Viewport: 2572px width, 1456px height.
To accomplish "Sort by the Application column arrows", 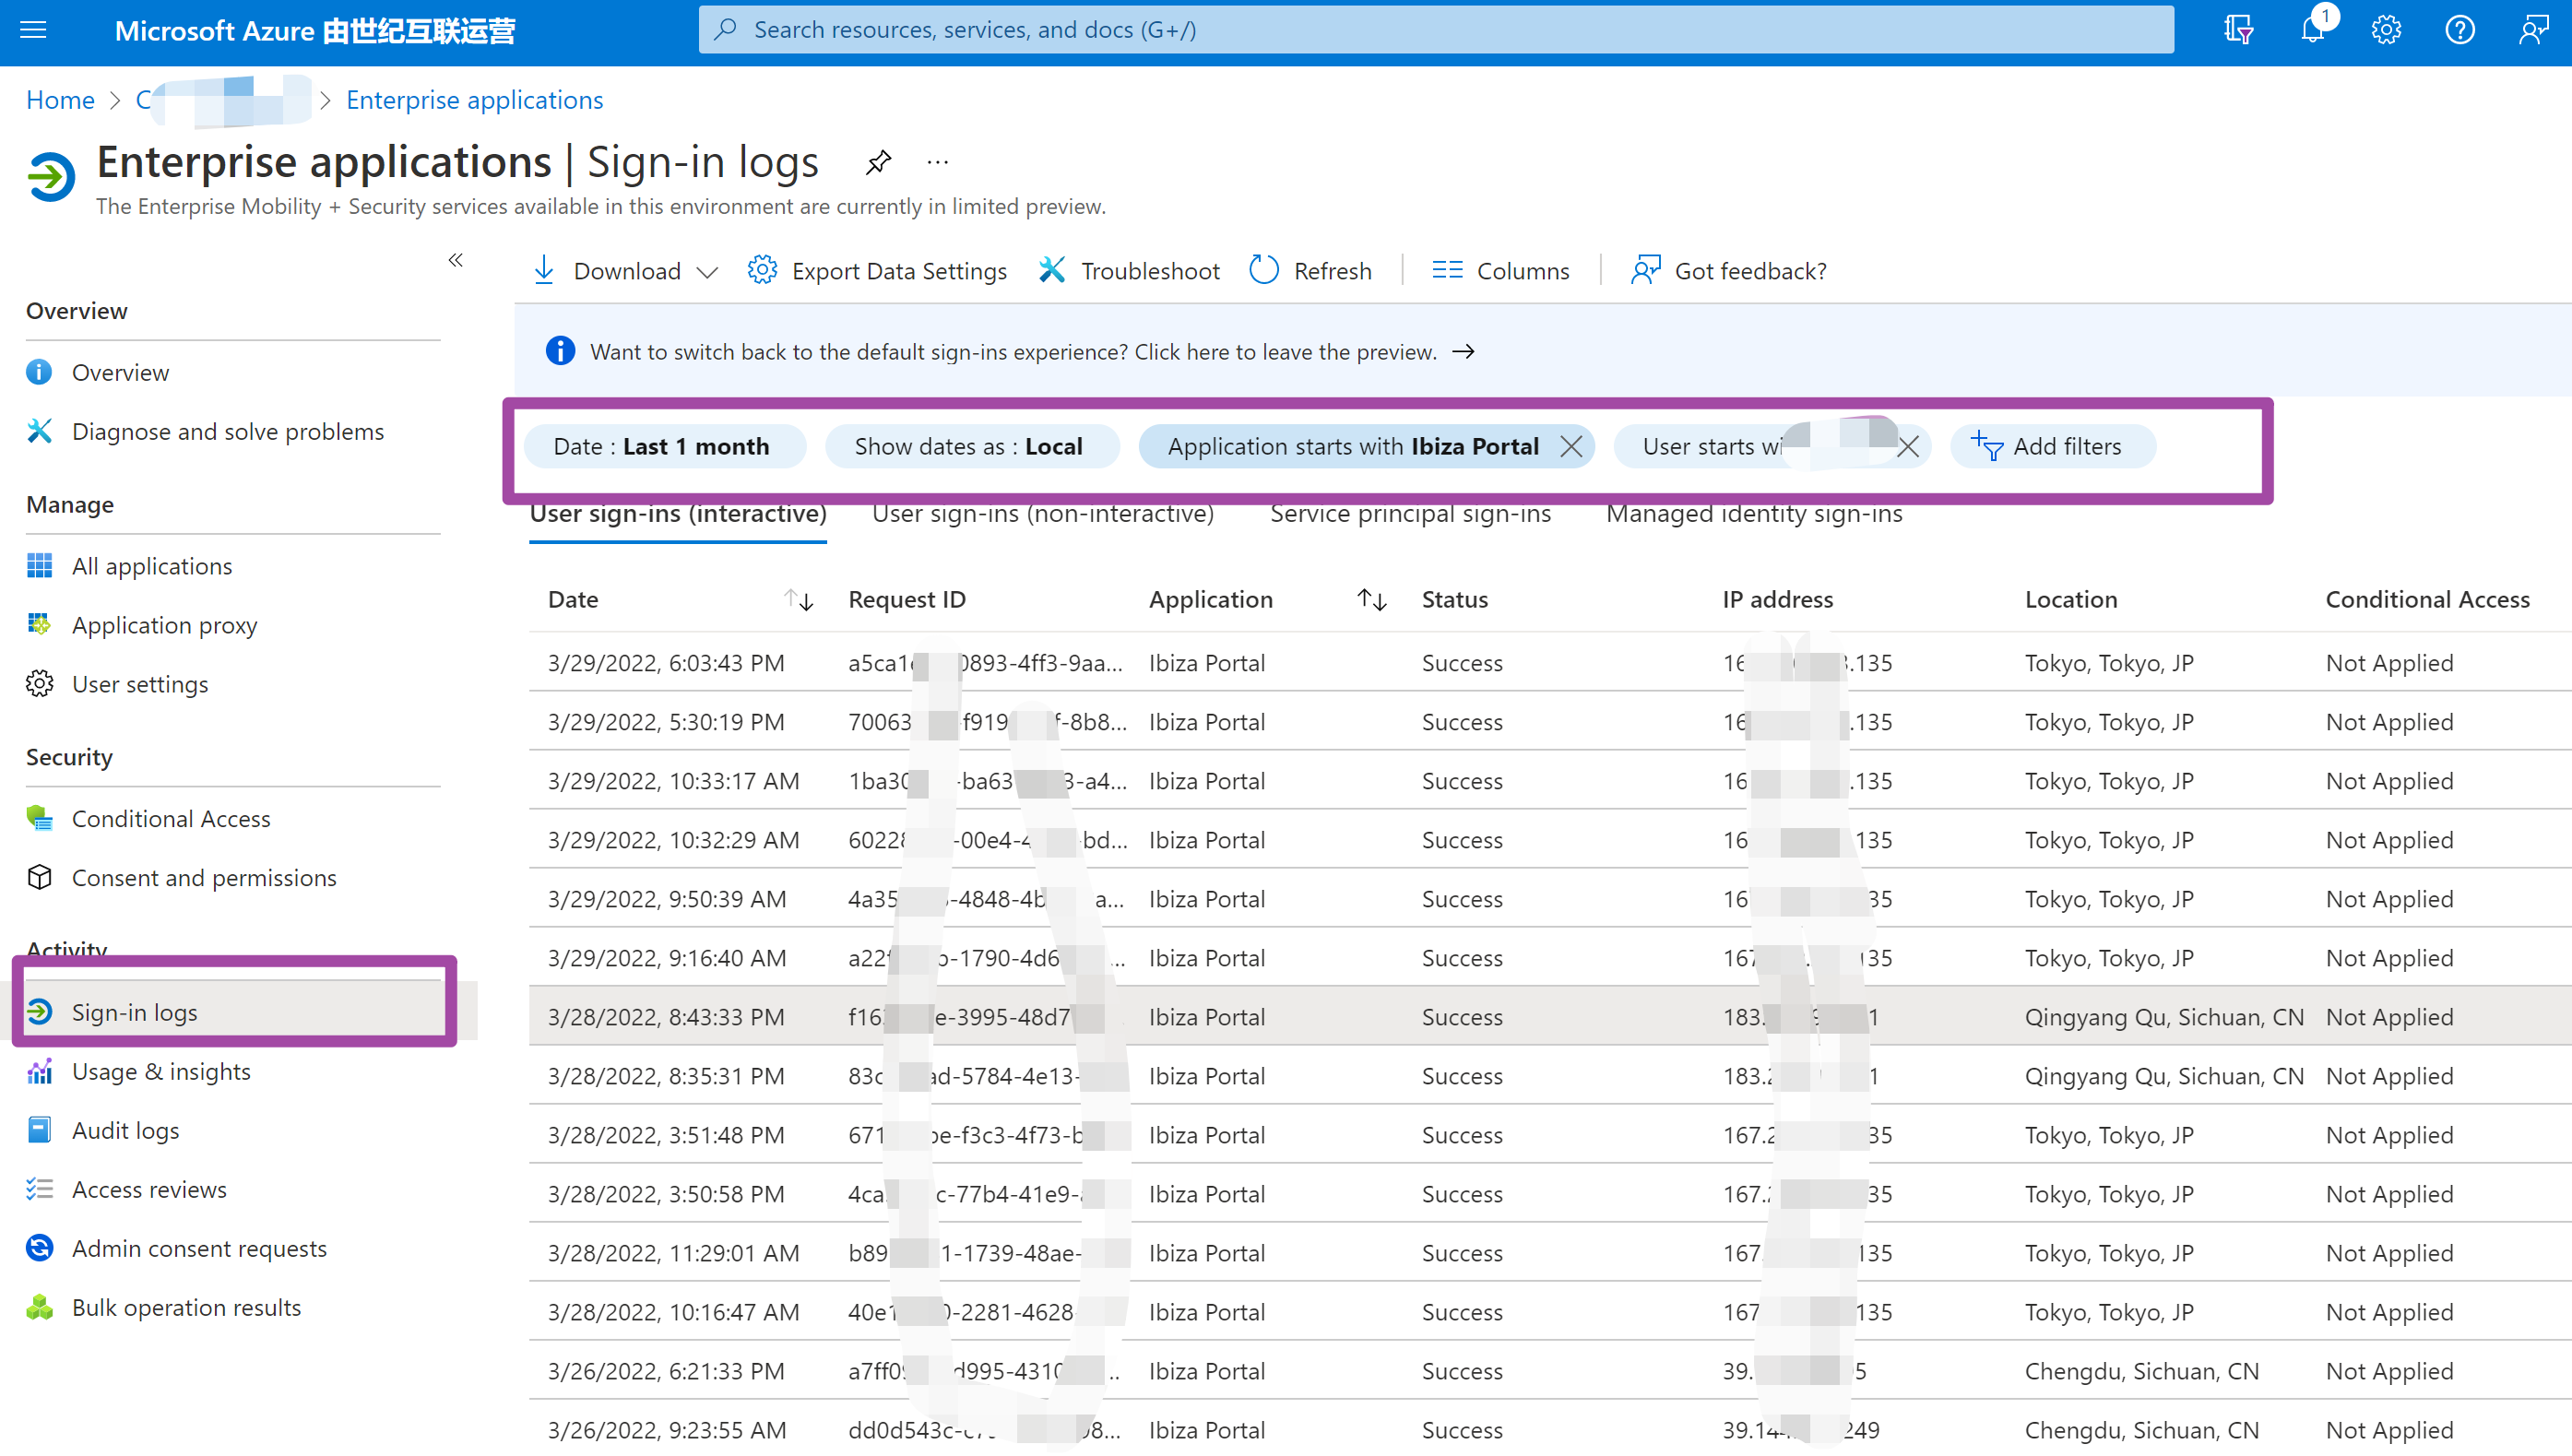I will click(1371, 599).
